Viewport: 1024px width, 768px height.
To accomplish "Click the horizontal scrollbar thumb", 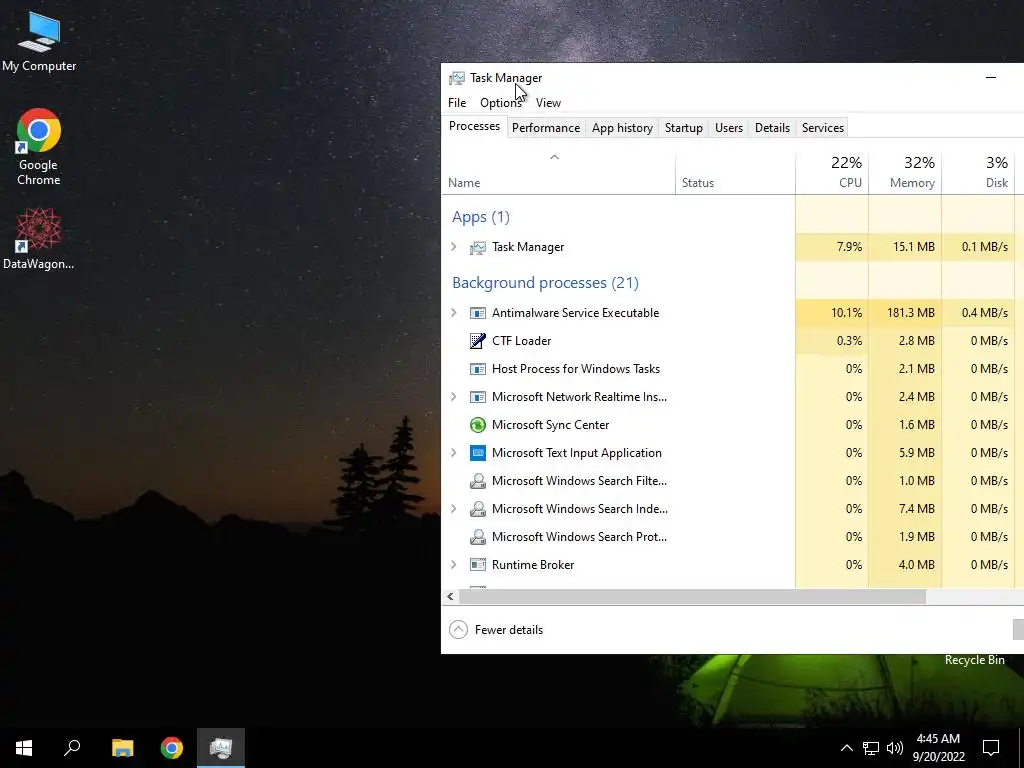I will 692,596.
